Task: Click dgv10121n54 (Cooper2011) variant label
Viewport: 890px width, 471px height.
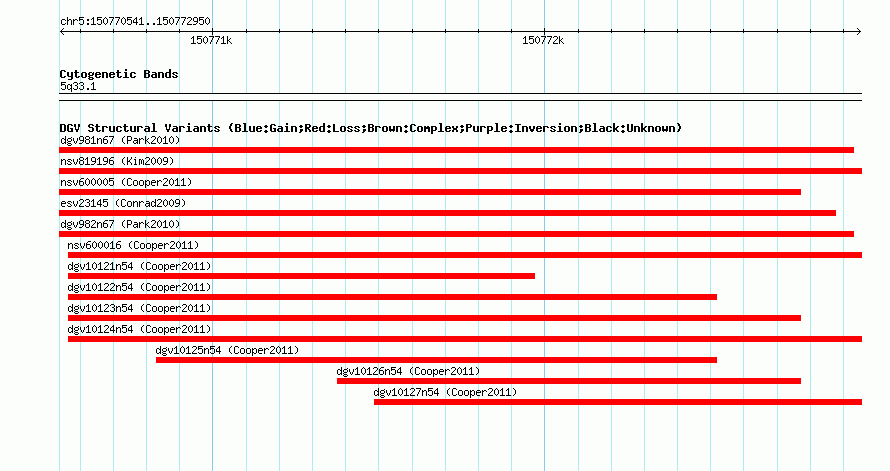Action: point(139,266)
